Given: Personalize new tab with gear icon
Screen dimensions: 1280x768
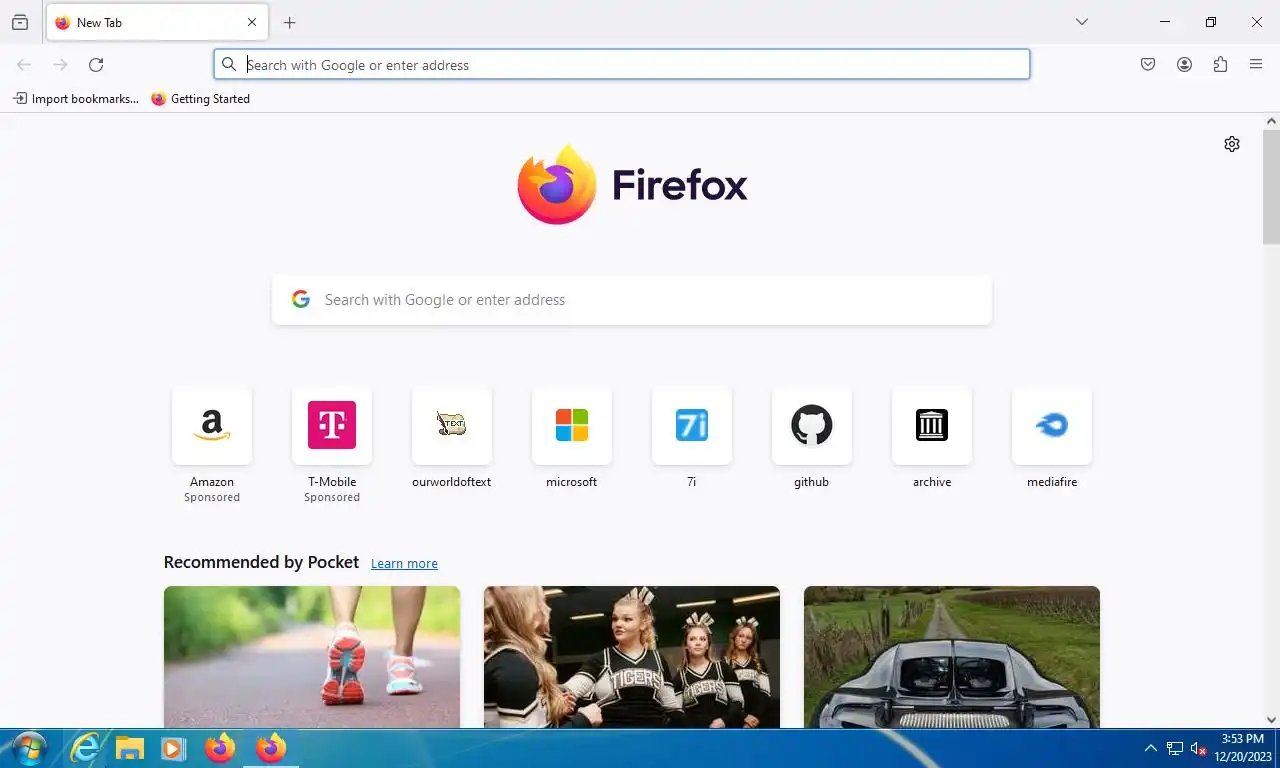Looking at the screenshot, I should [x=1232, y=144].
